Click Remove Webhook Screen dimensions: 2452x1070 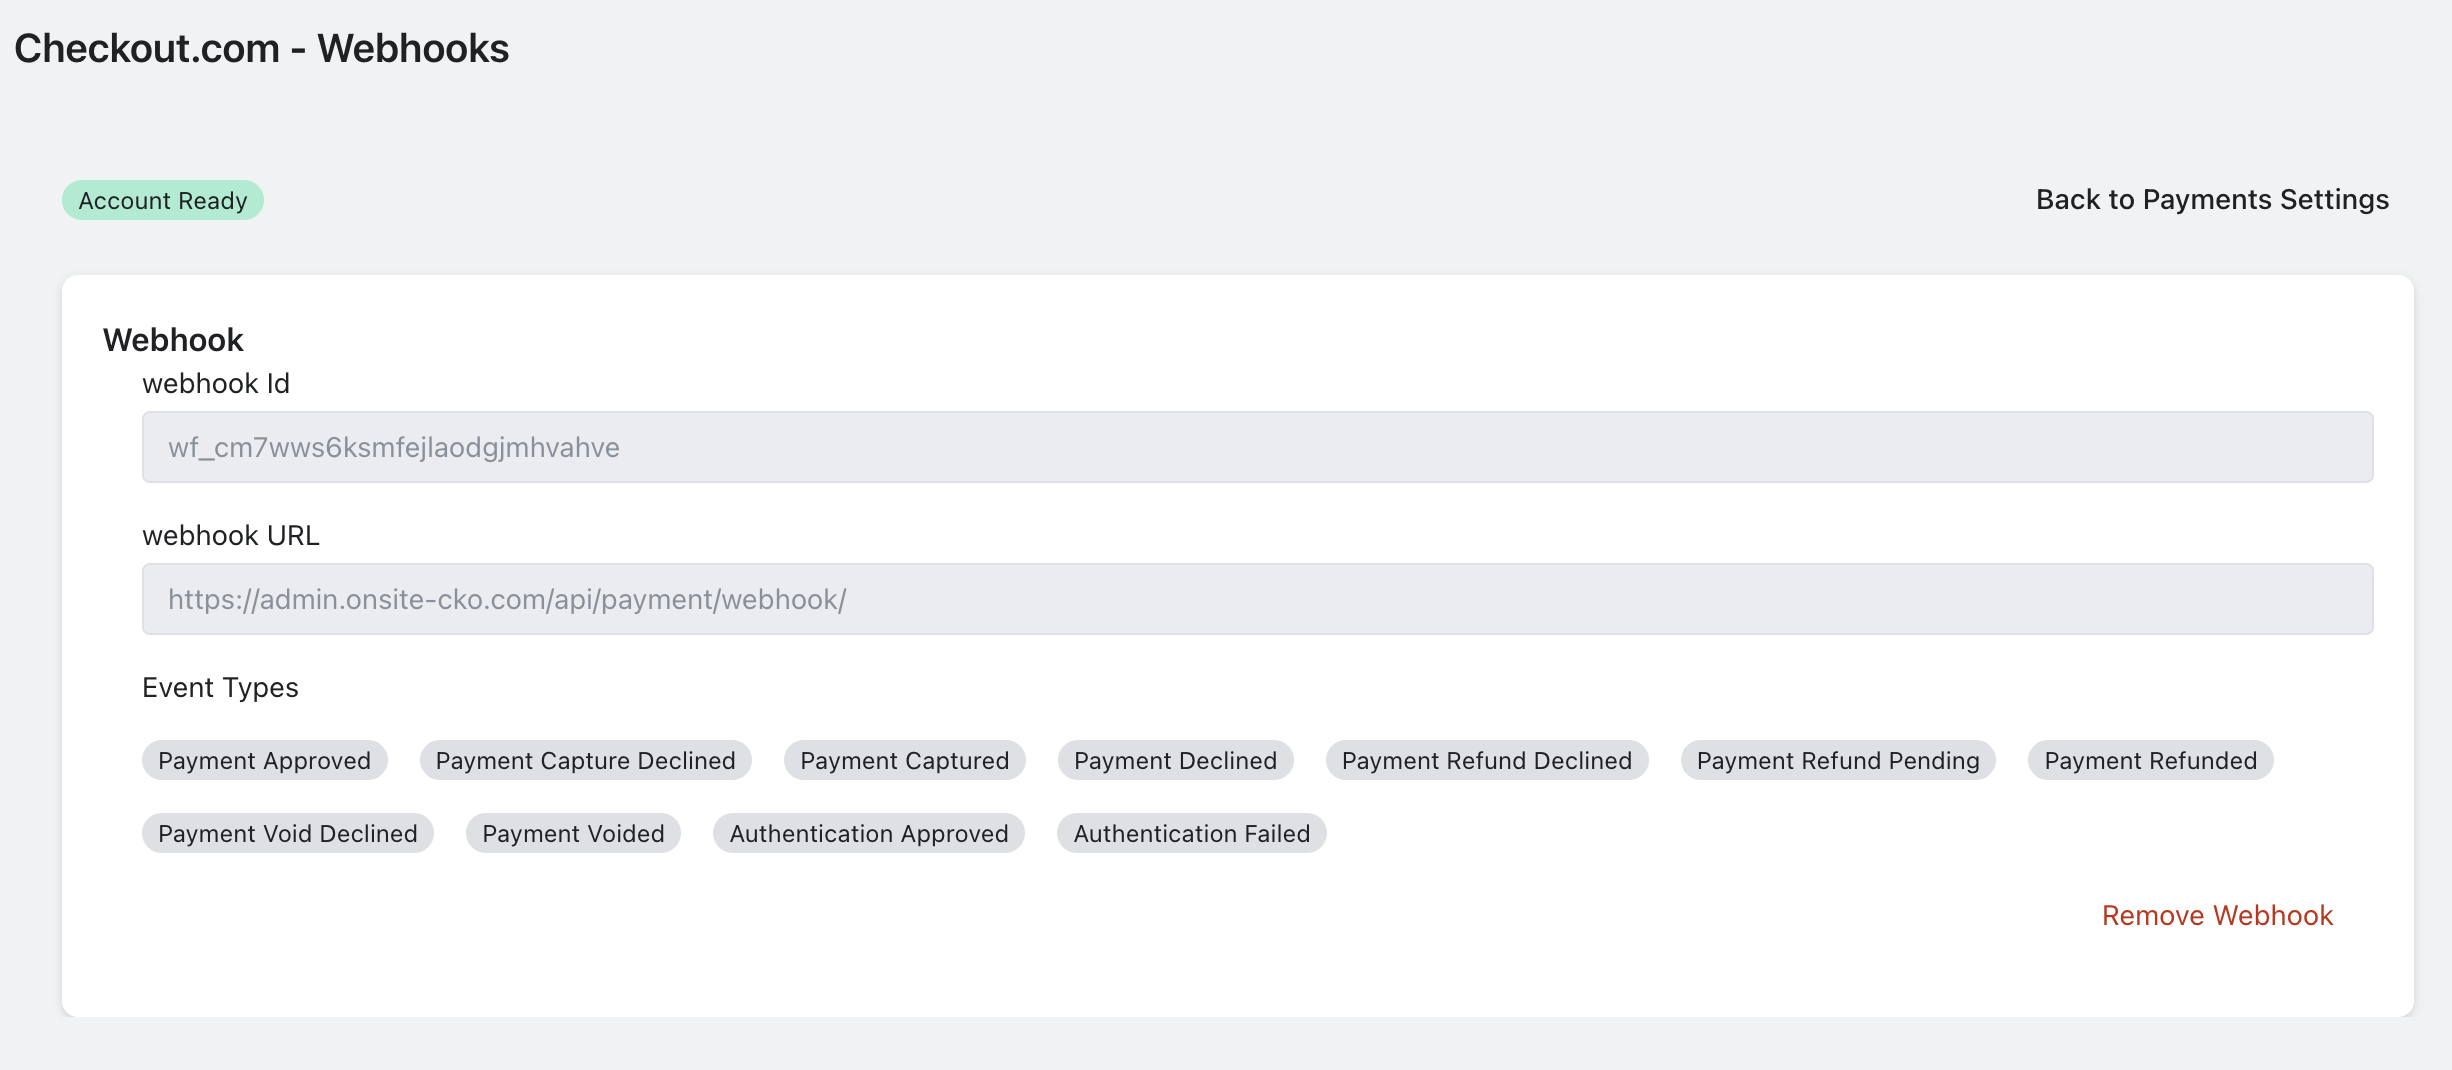(2217, 914)
